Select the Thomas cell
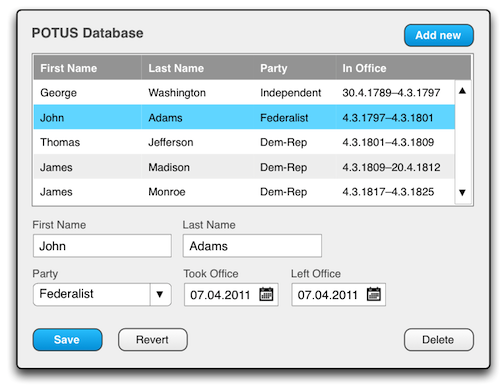The width and height of the screenshot is (504, 389). tap(88, 142)
